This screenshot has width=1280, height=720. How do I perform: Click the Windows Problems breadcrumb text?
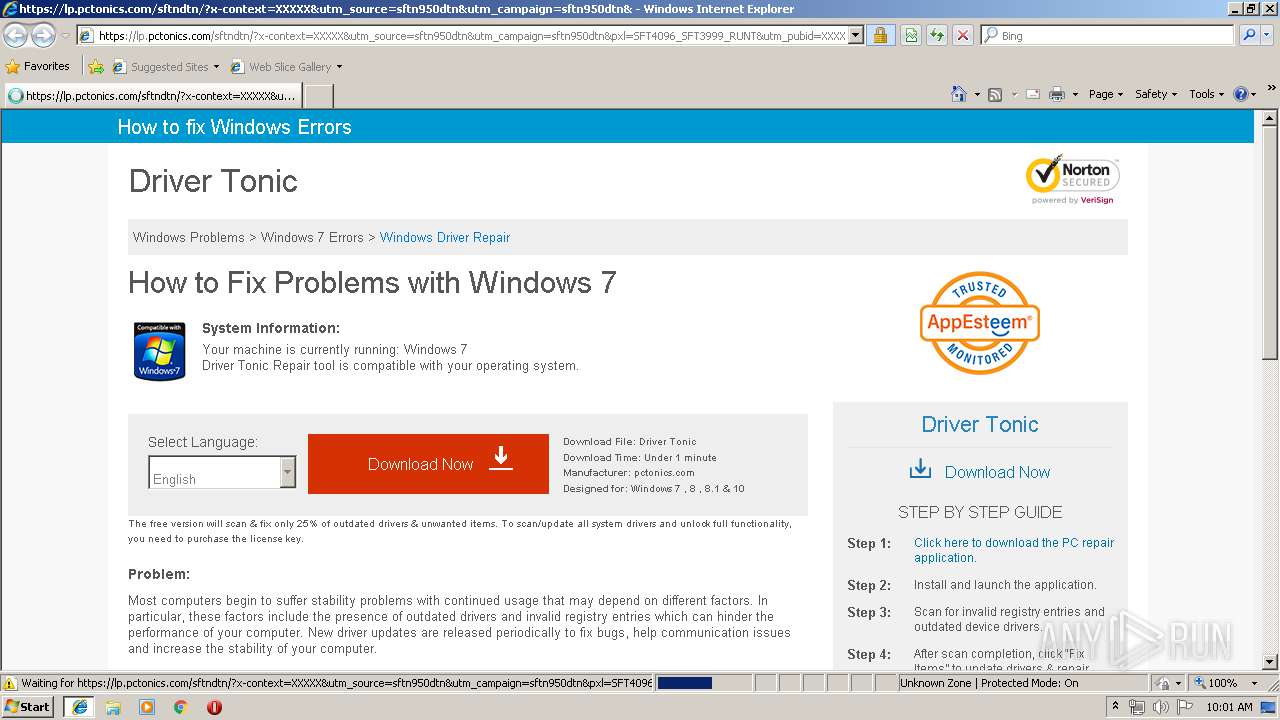pyautogui.click(x=189, y=237)
